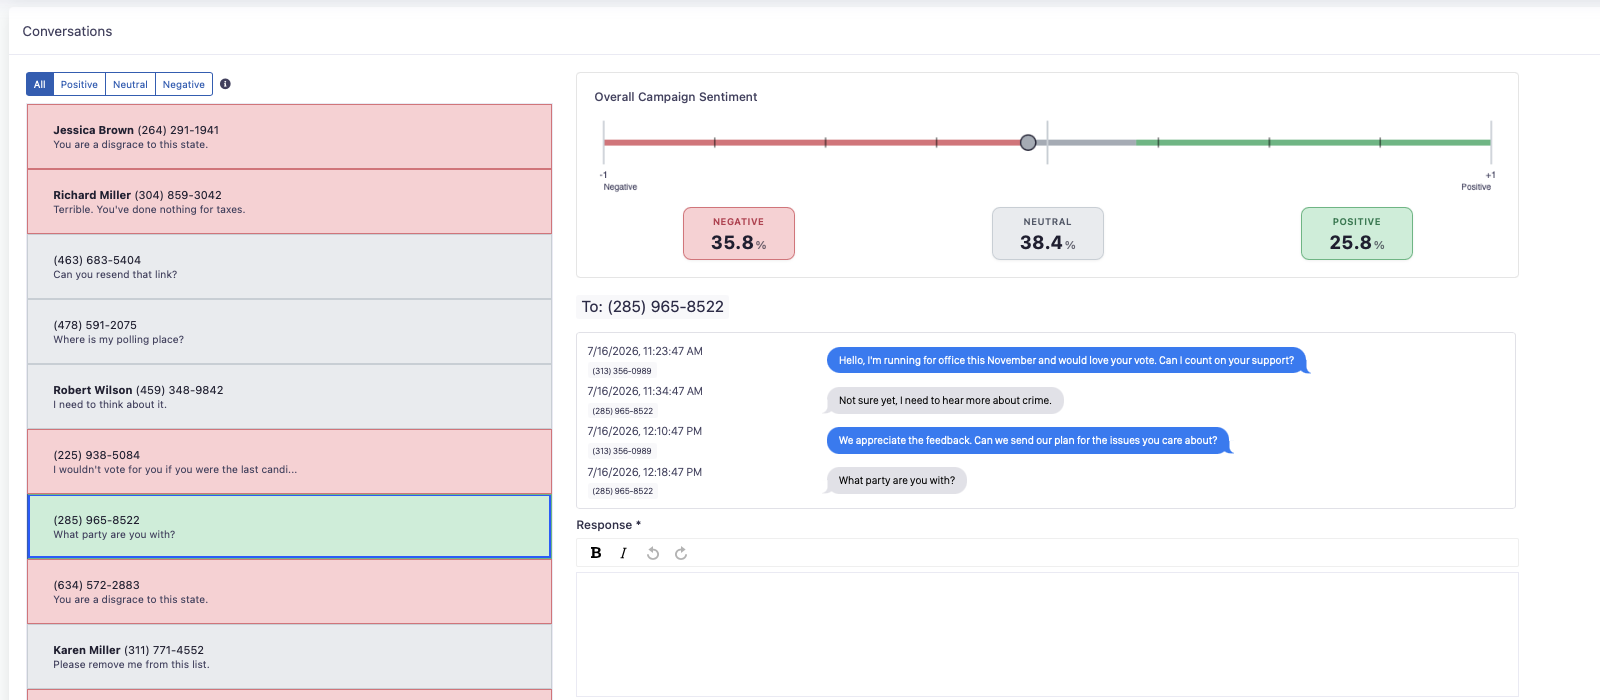The height and width of the screenshot is (700, 1600).
Task: Click timestamp 7/16/2026, 12:18:47 PM
Action: pyautogui.click(x=645, y=472)
